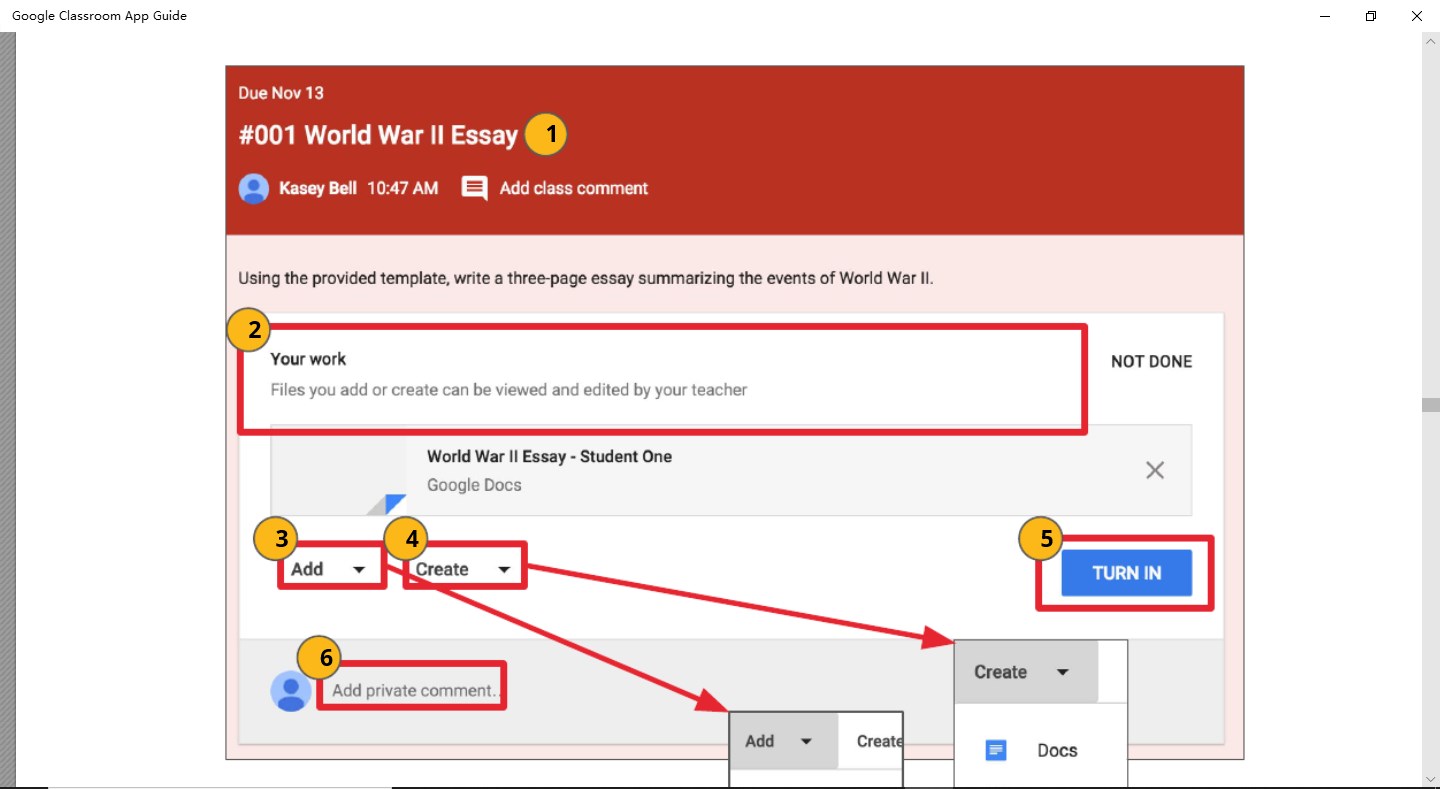Restore down the app guide window
This screenshot has height=789, width=1440.
1371,16
